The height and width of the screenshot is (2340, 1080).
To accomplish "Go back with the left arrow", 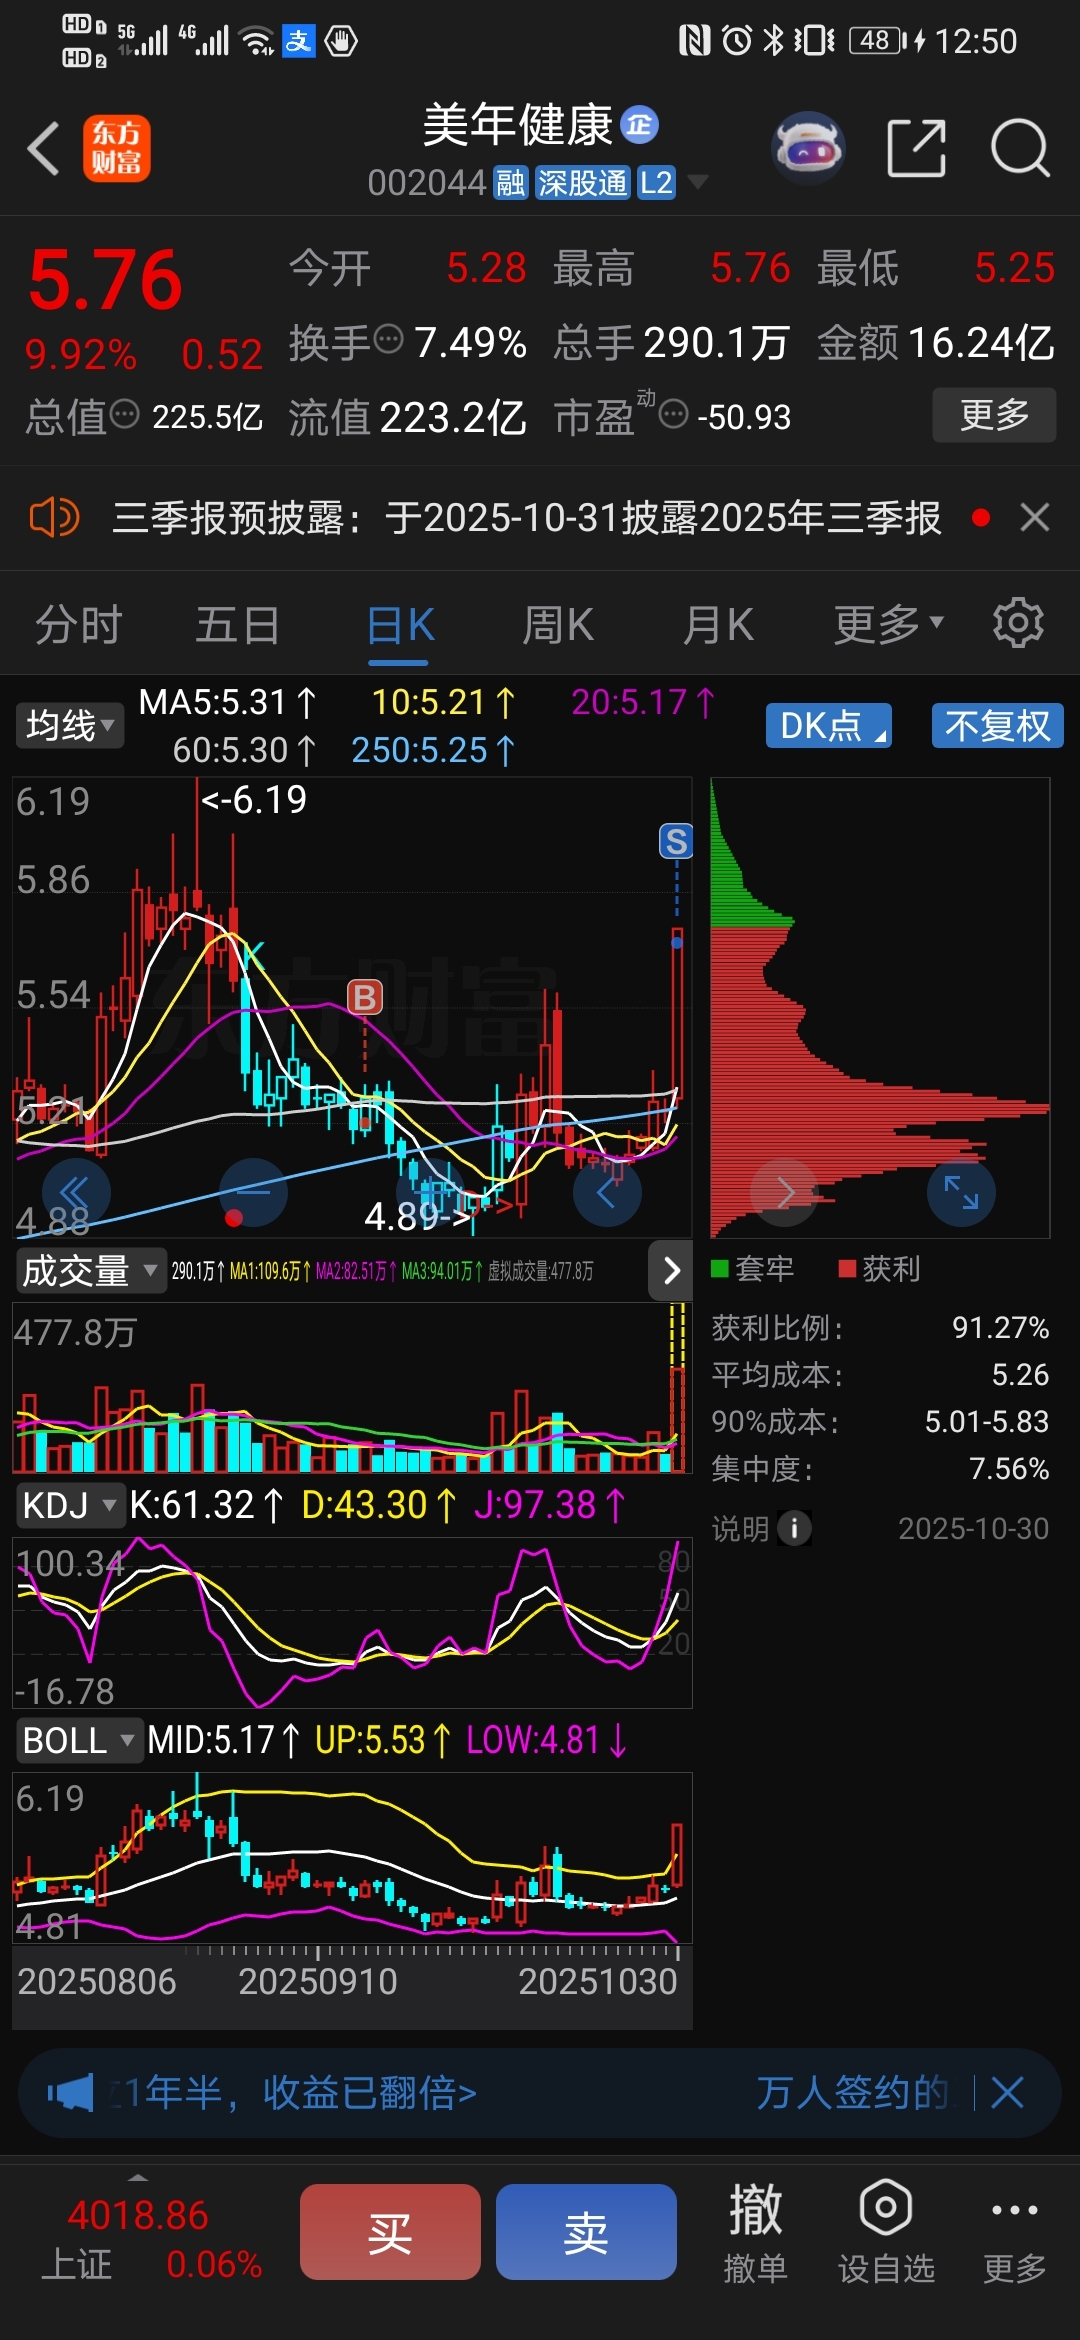I will click(x=44, y=148).
